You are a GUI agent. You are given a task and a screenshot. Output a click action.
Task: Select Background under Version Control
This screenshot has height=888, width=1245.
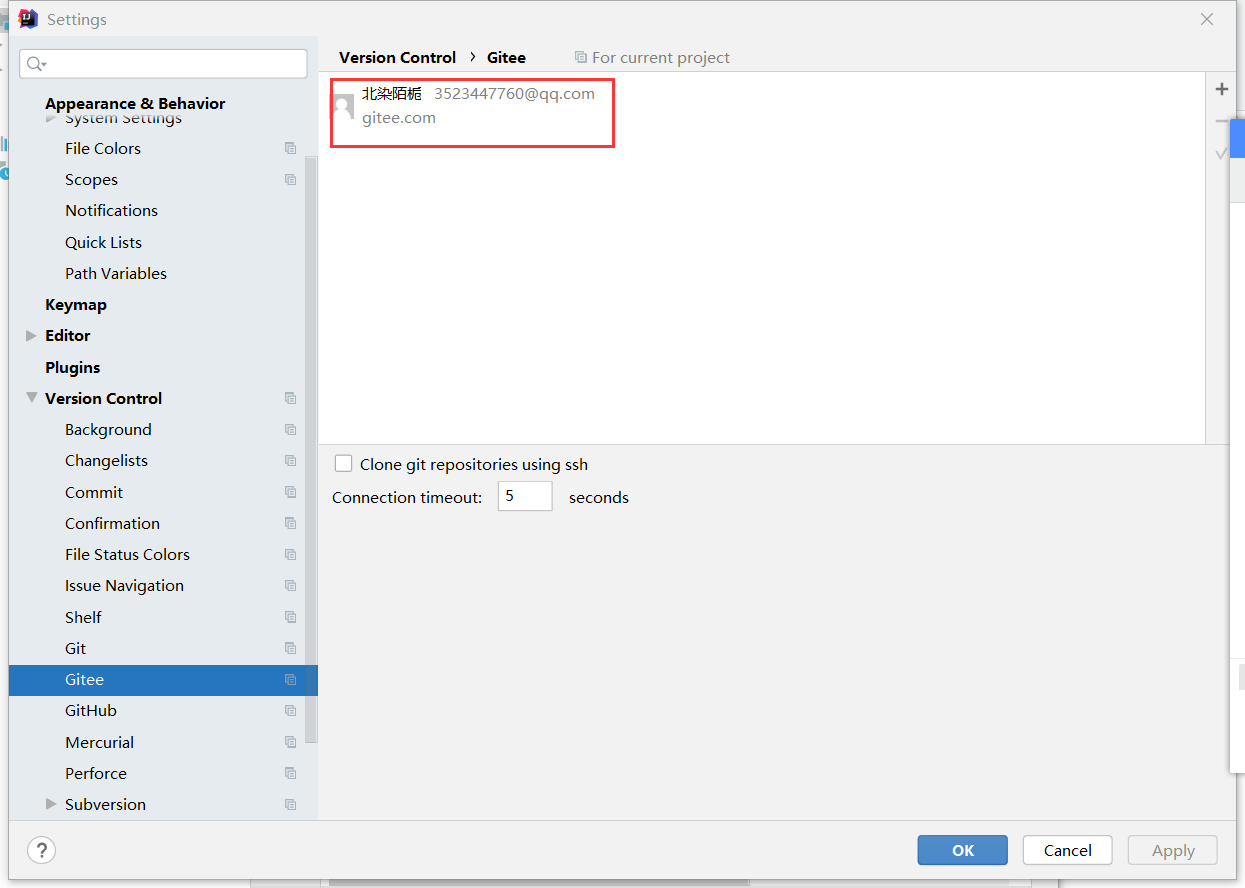[108, 430]
